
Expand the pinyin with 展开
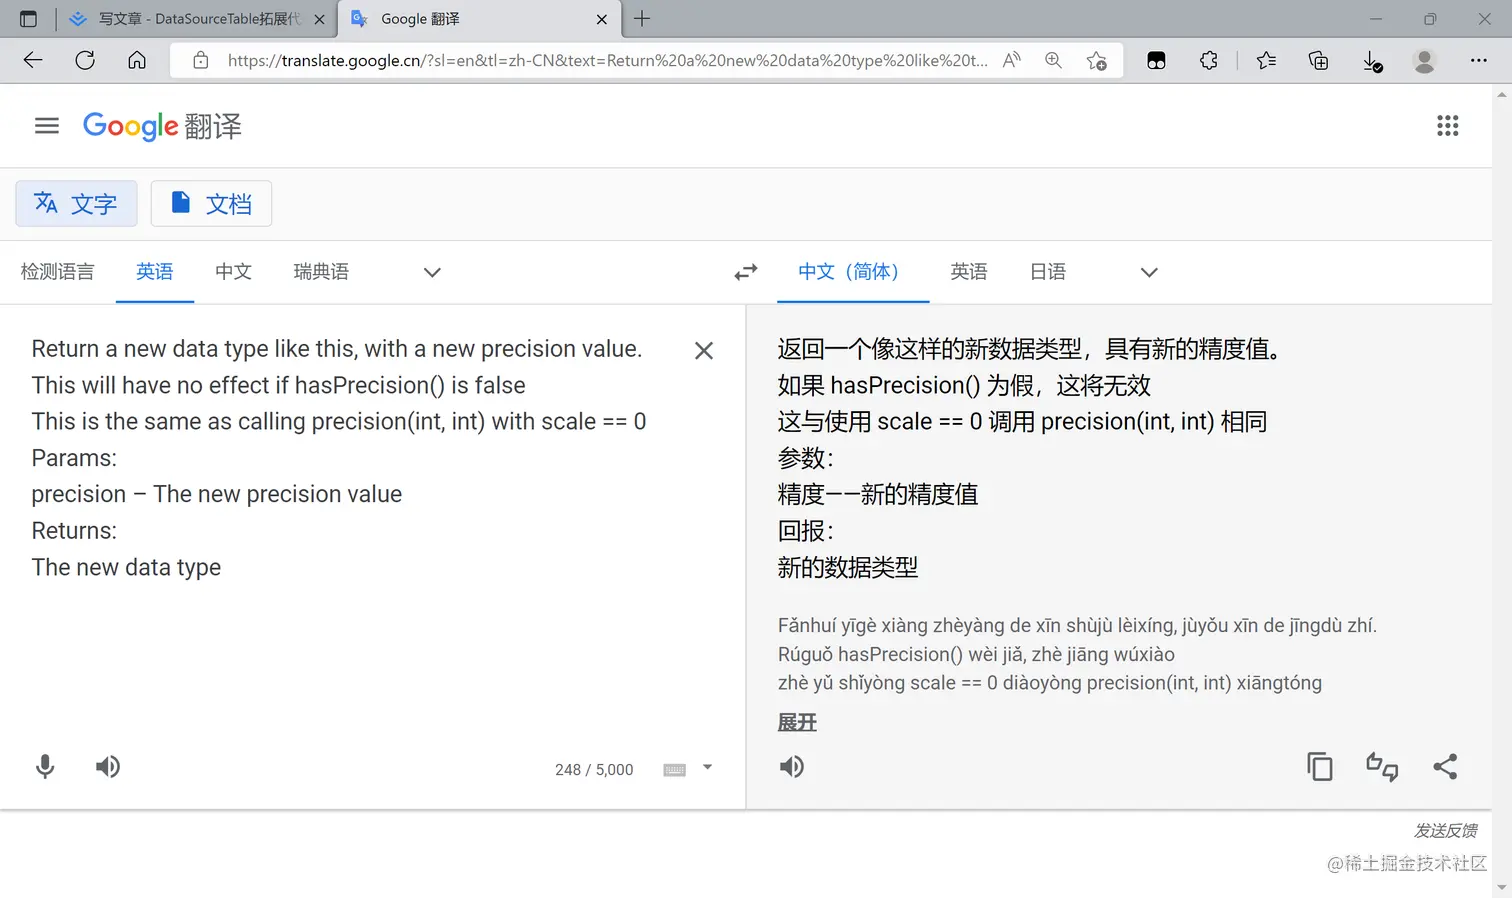pyautogui.click(x=797, y=723)
